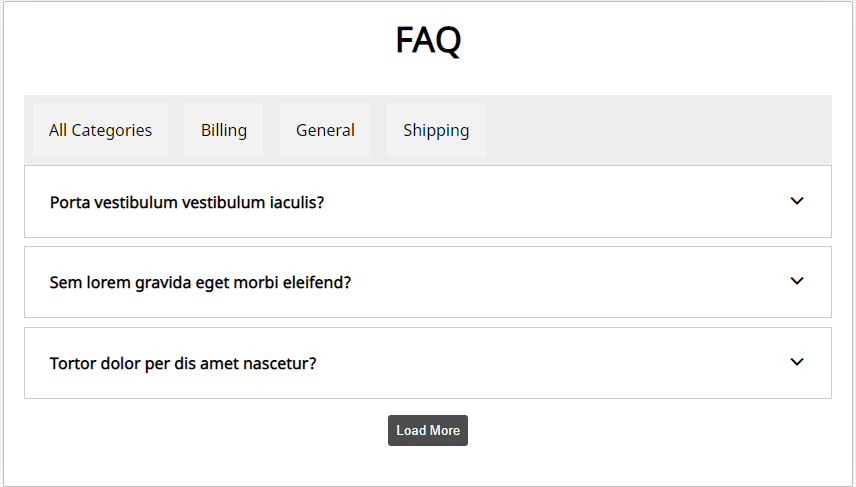Click blank middle area of Sem lorem row
This screenshot has height=487, width=856.
(x=560, y=282)
